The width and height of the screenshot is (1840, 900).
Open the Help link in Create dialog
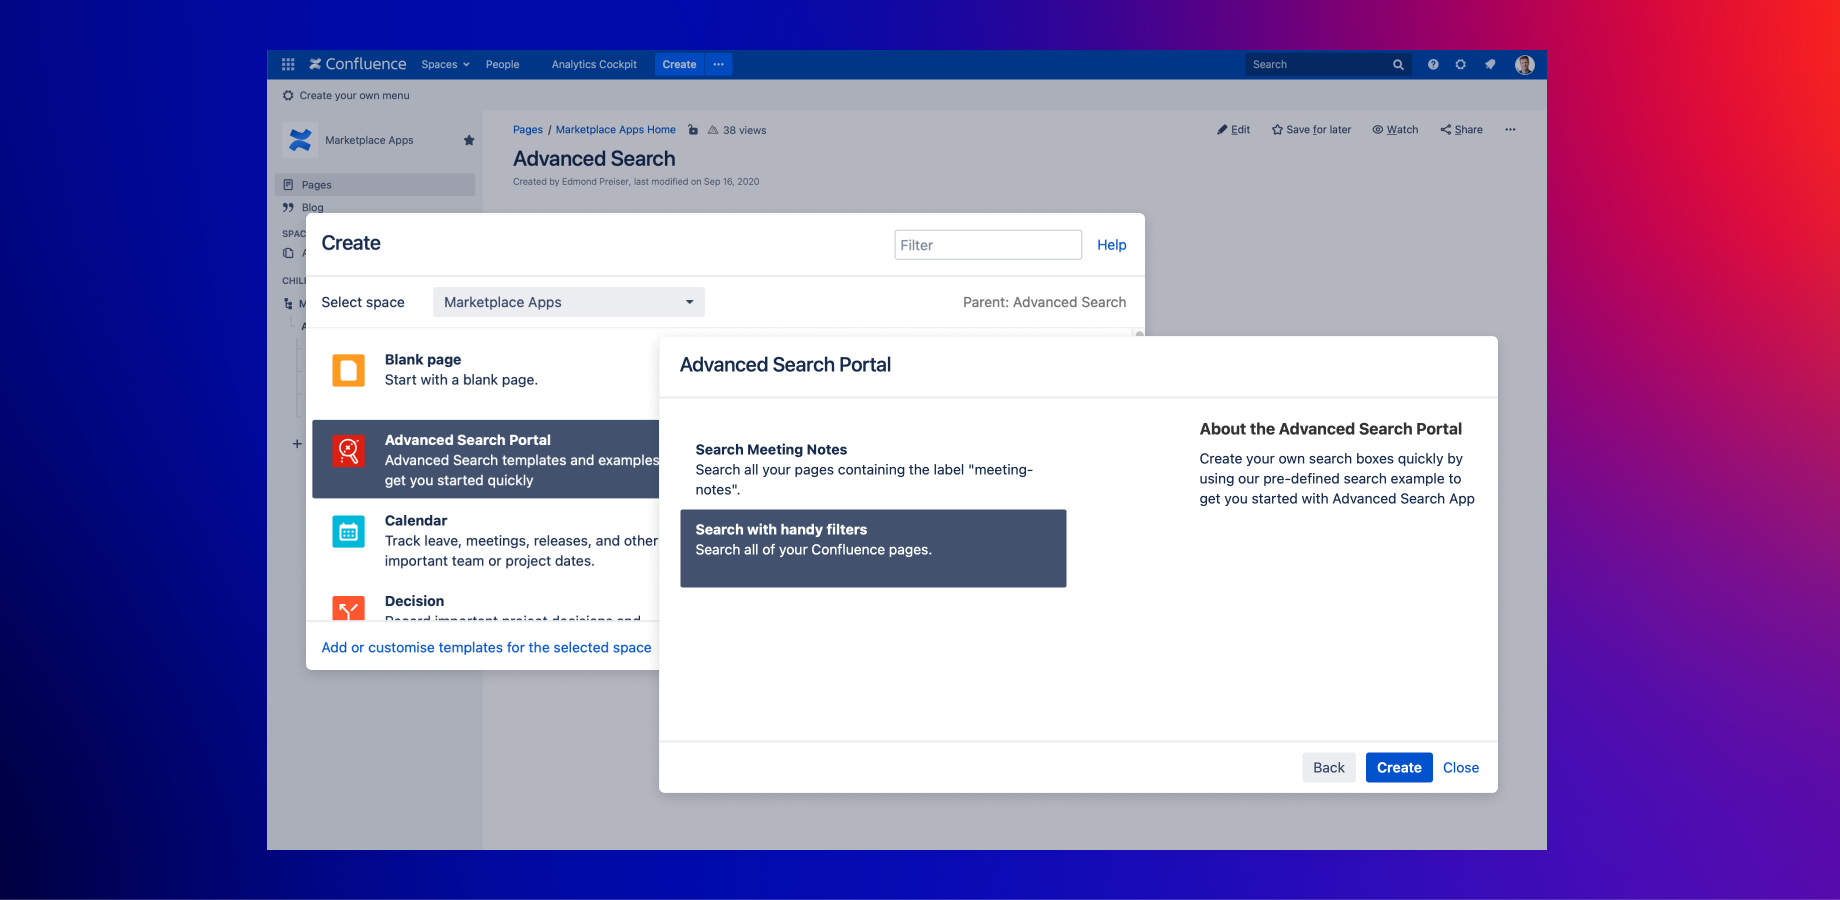[x=1112, y=245]
